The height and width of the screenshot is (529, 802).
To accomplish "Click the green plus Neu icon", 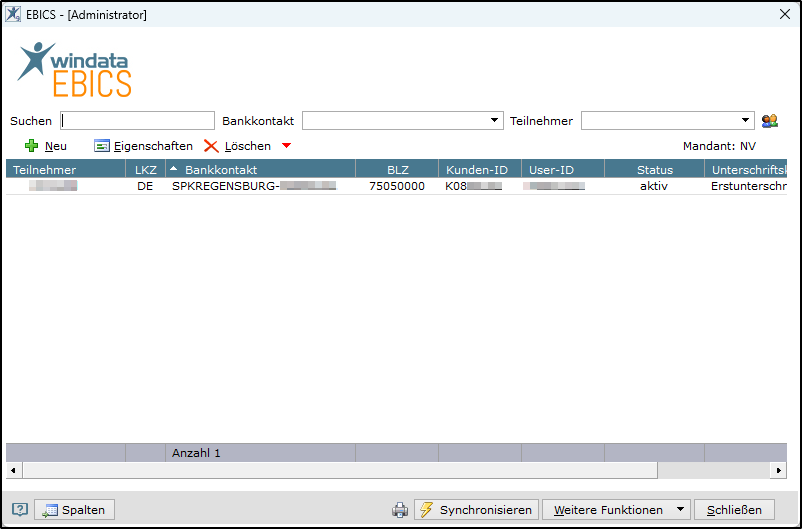I will (x=32, y=146).
